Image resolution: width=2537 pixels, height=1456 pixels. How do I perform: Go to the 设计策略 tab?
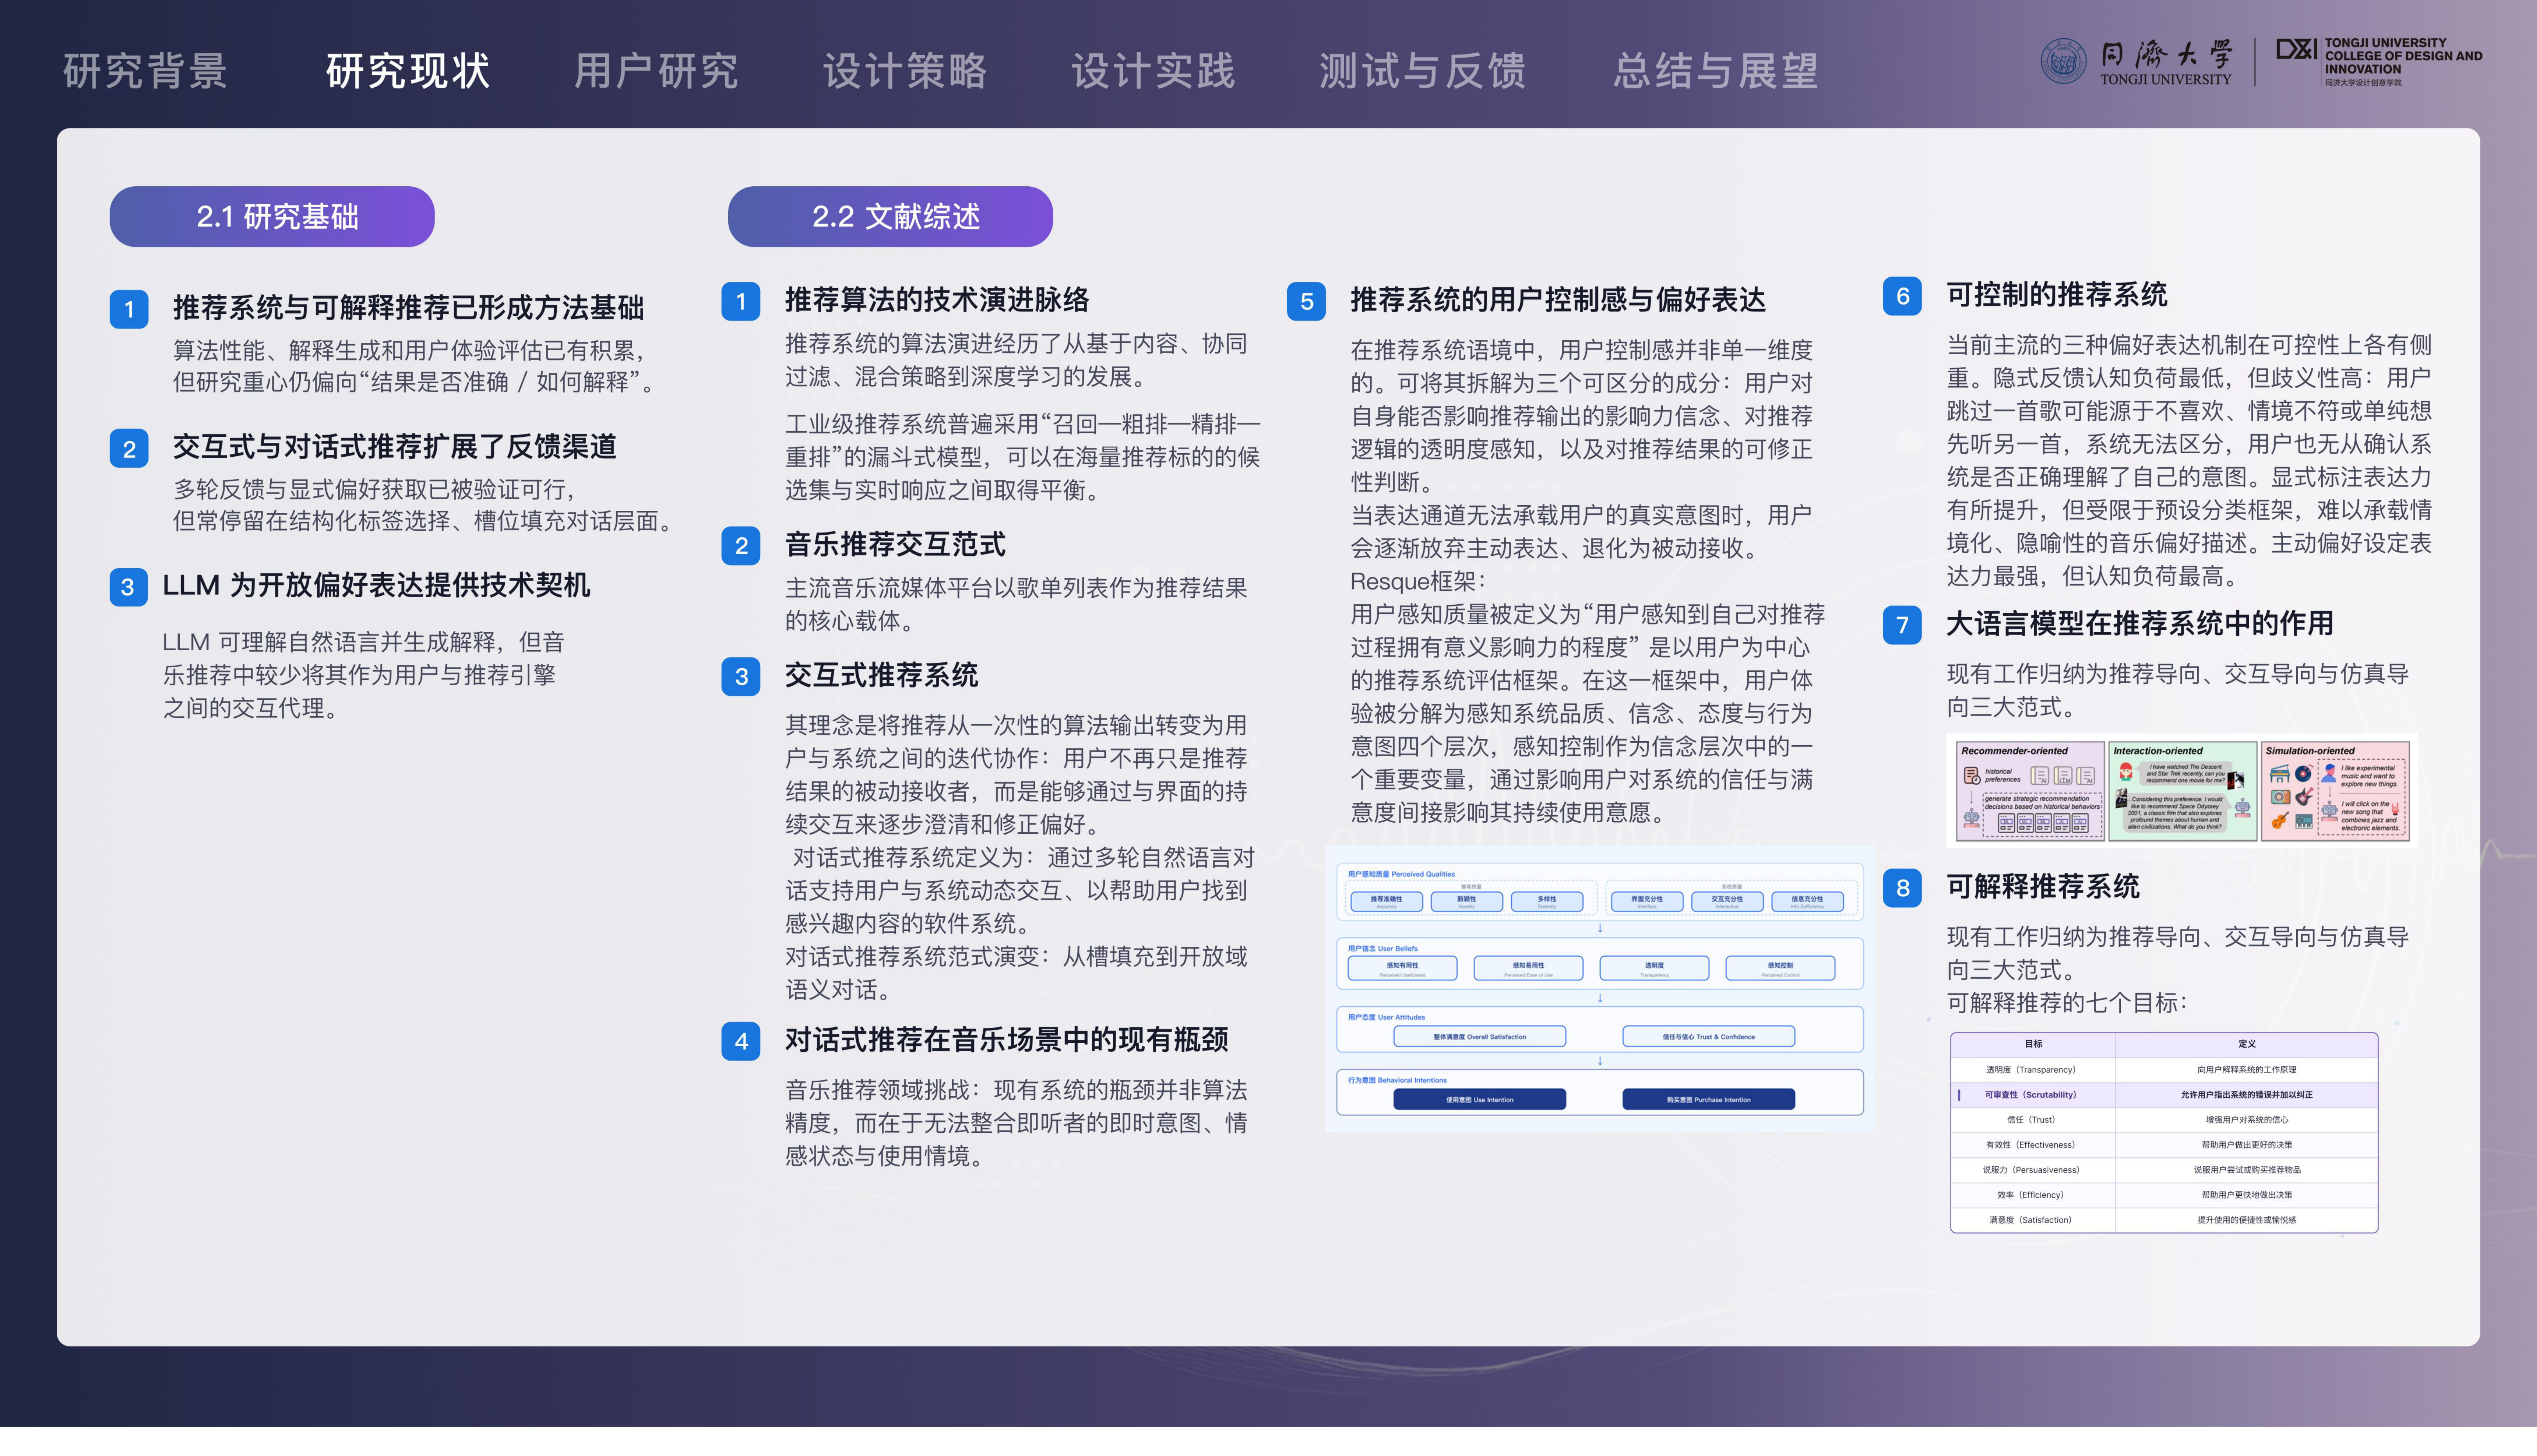pos(905,71)
